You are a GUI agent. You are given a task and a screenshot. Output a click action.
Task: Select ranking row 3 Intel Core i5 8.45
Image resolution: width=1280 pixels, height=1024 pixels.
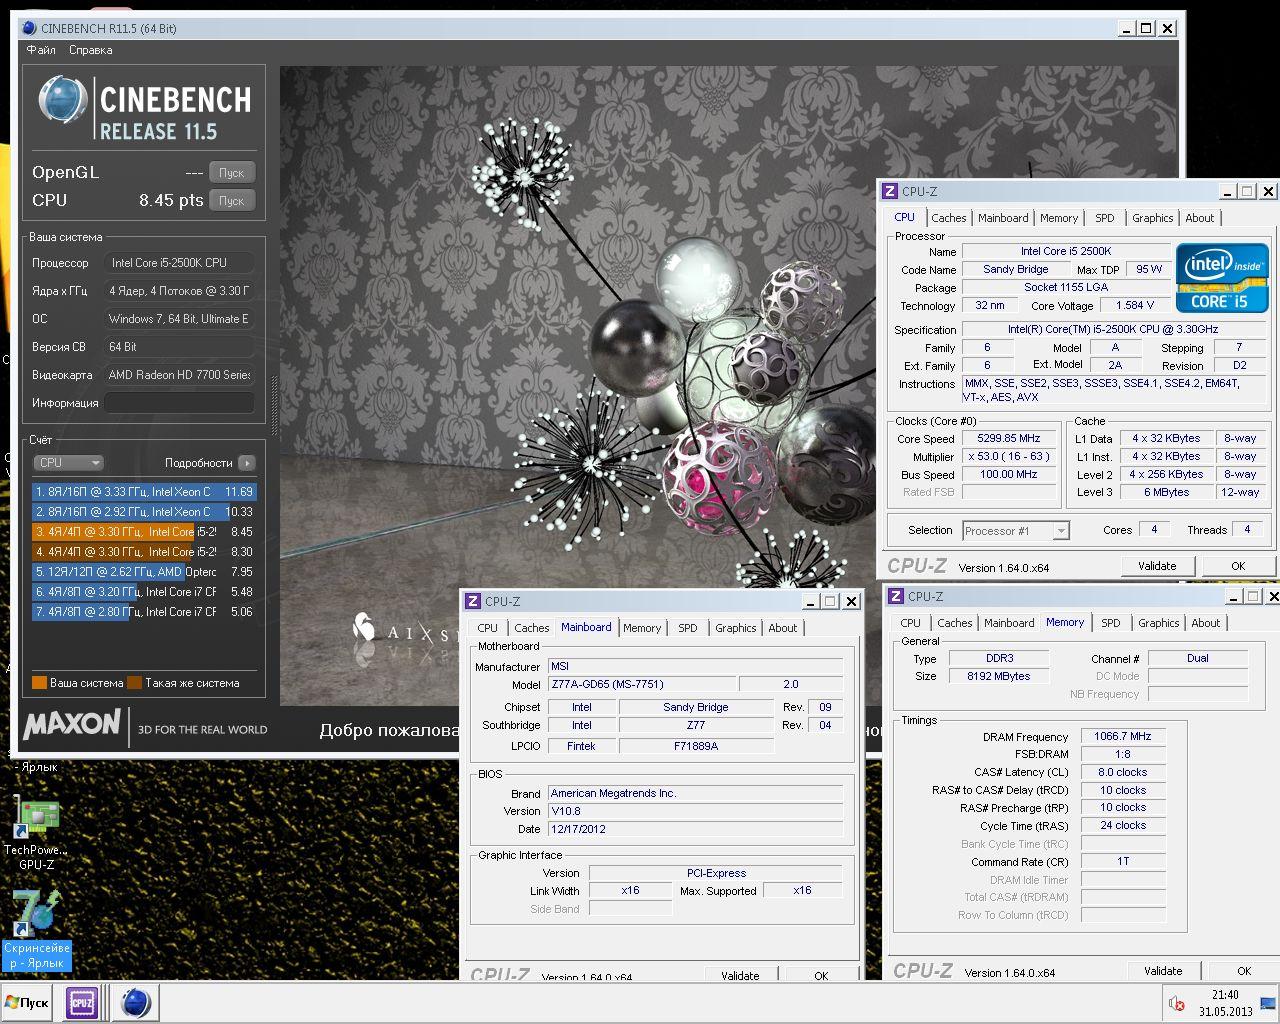tap(144, 532)
